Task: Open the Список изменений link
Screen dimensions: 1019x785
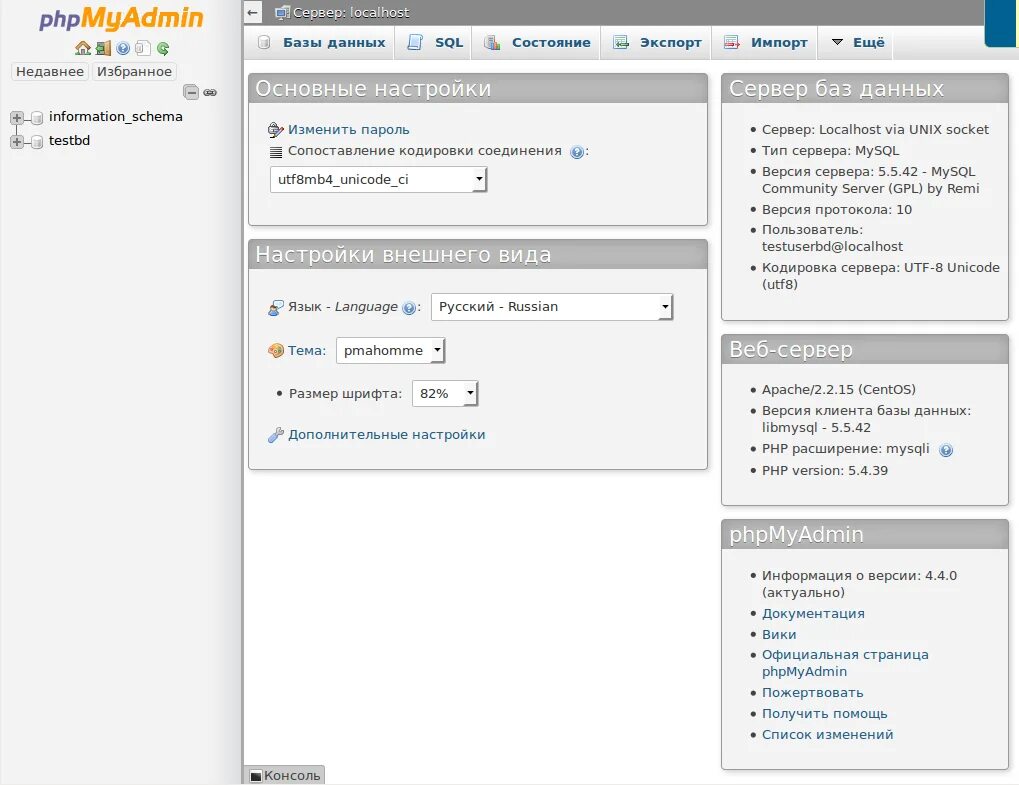Action: point(827,734)
